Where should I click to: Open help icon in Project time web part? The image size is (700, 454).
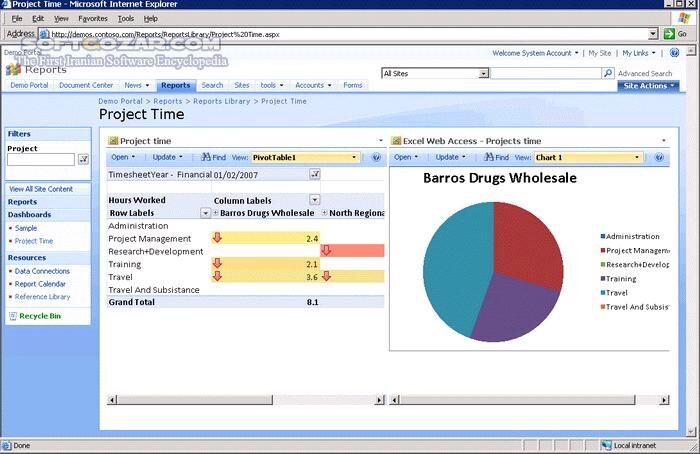[377, 157]
